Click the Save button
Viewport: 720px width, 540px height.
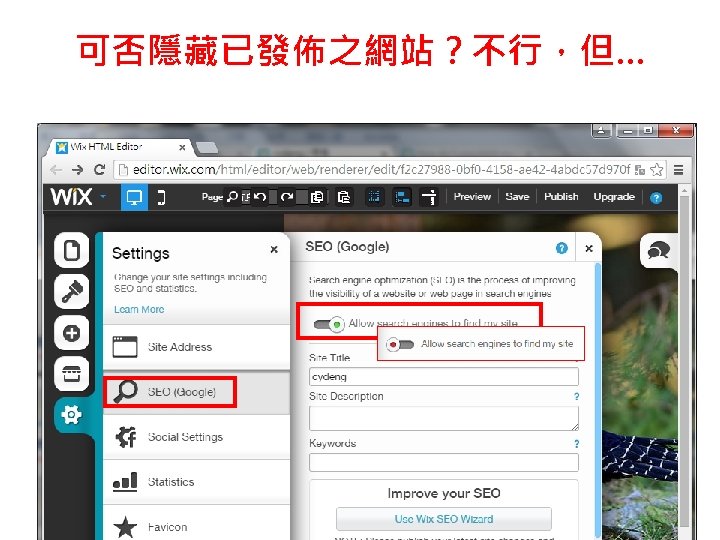(517, 197)
